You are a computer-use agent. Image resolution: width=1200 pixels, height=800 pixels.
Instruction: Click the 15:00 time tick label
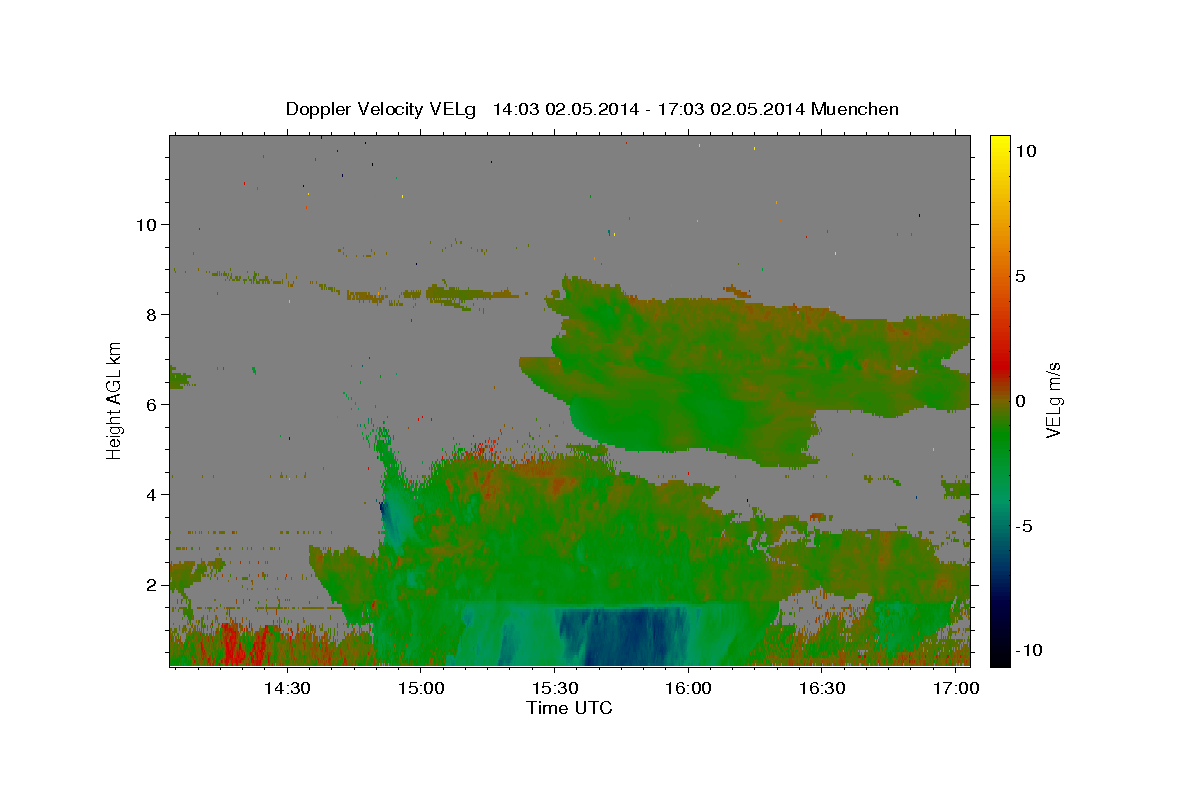421,689
